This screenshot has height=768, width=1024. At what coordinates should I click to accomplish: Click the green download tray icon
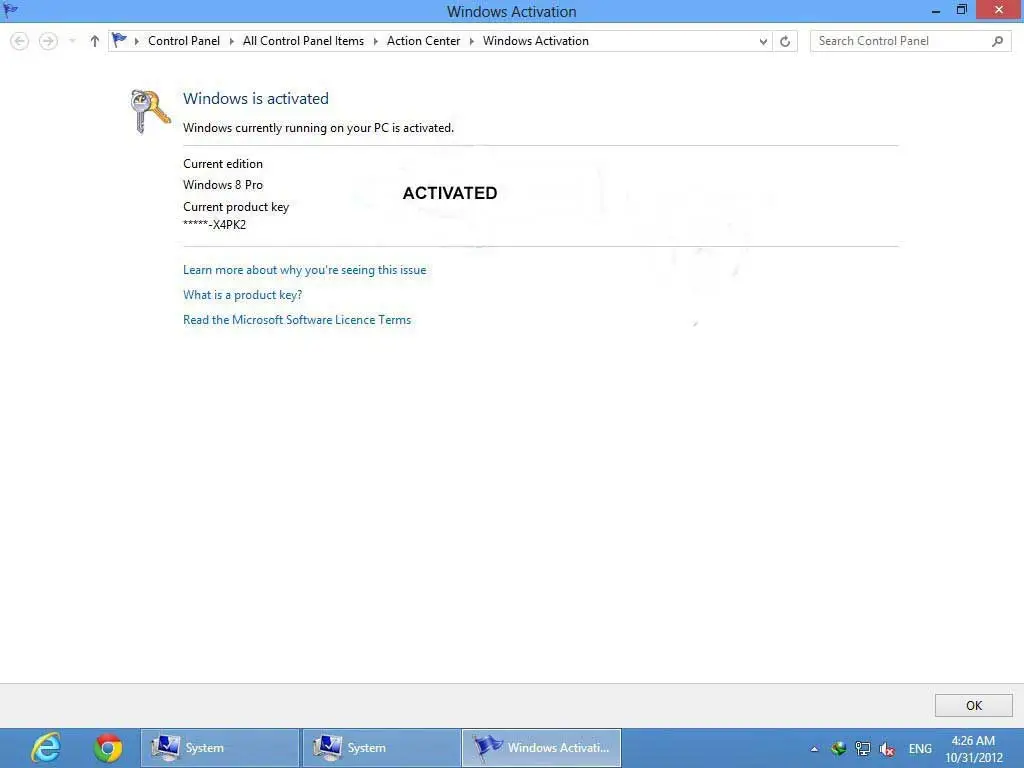[839, 748]
